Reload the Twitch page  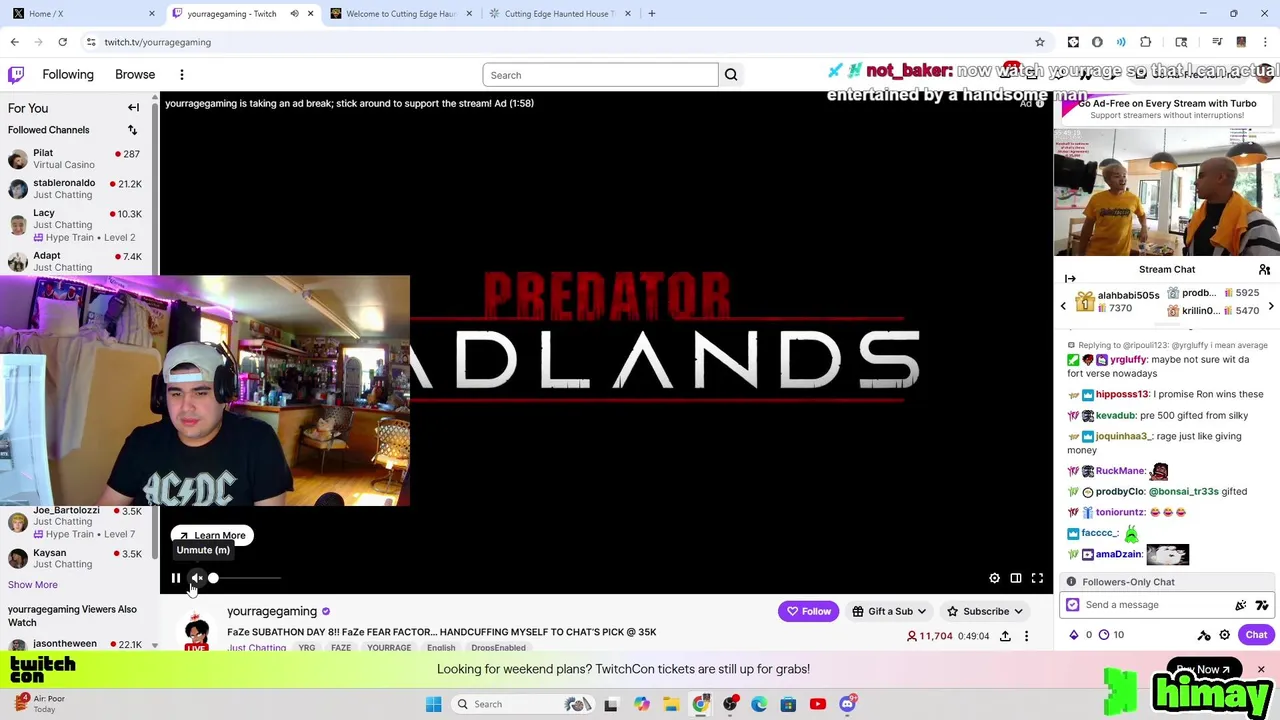[x=62, y=42]
